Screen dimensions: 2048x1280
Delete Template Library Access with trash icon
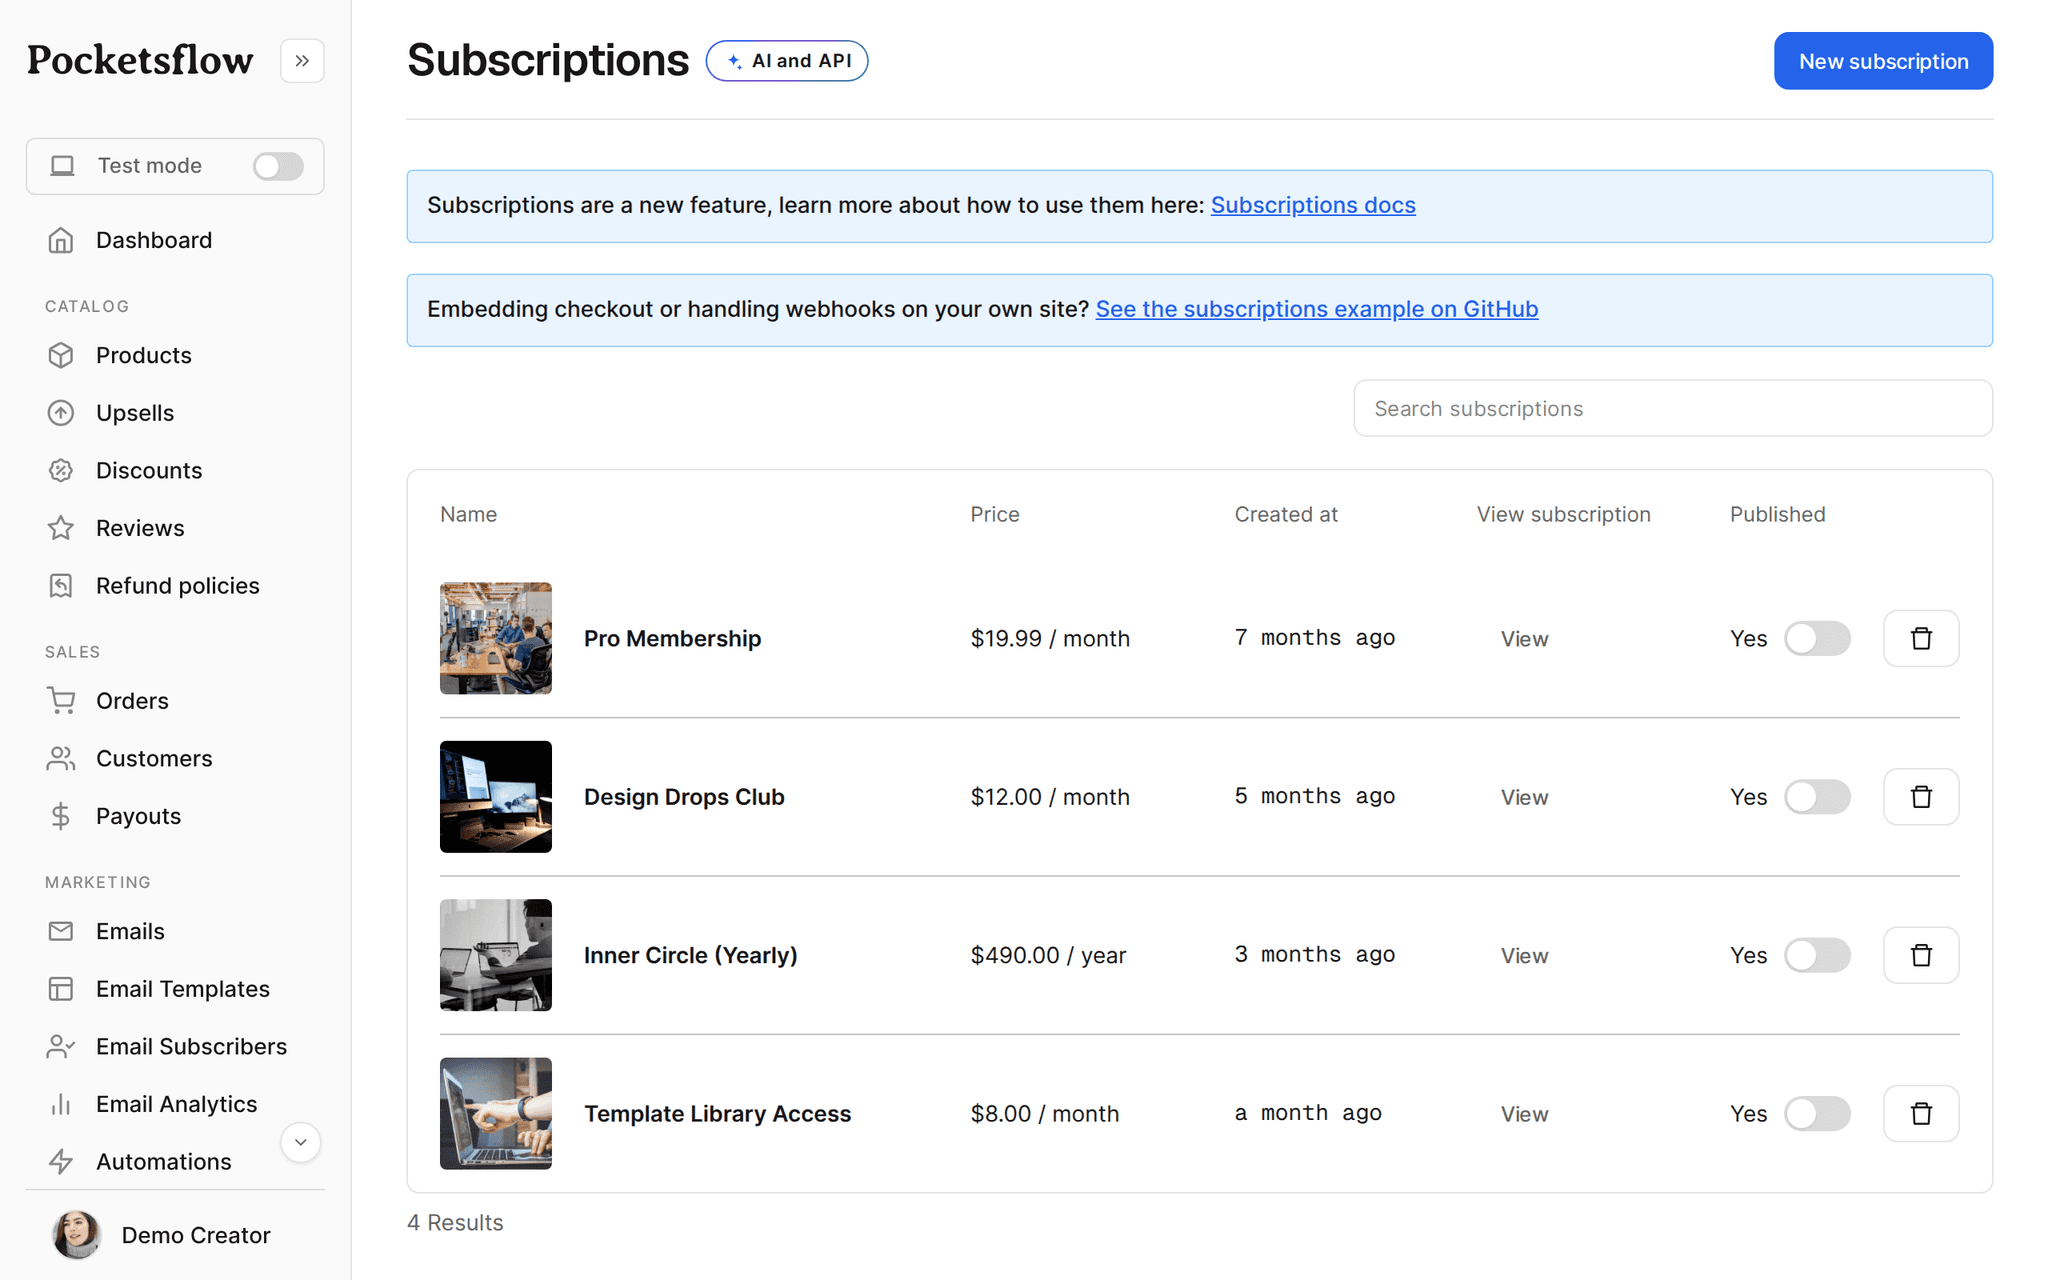1921,1113
